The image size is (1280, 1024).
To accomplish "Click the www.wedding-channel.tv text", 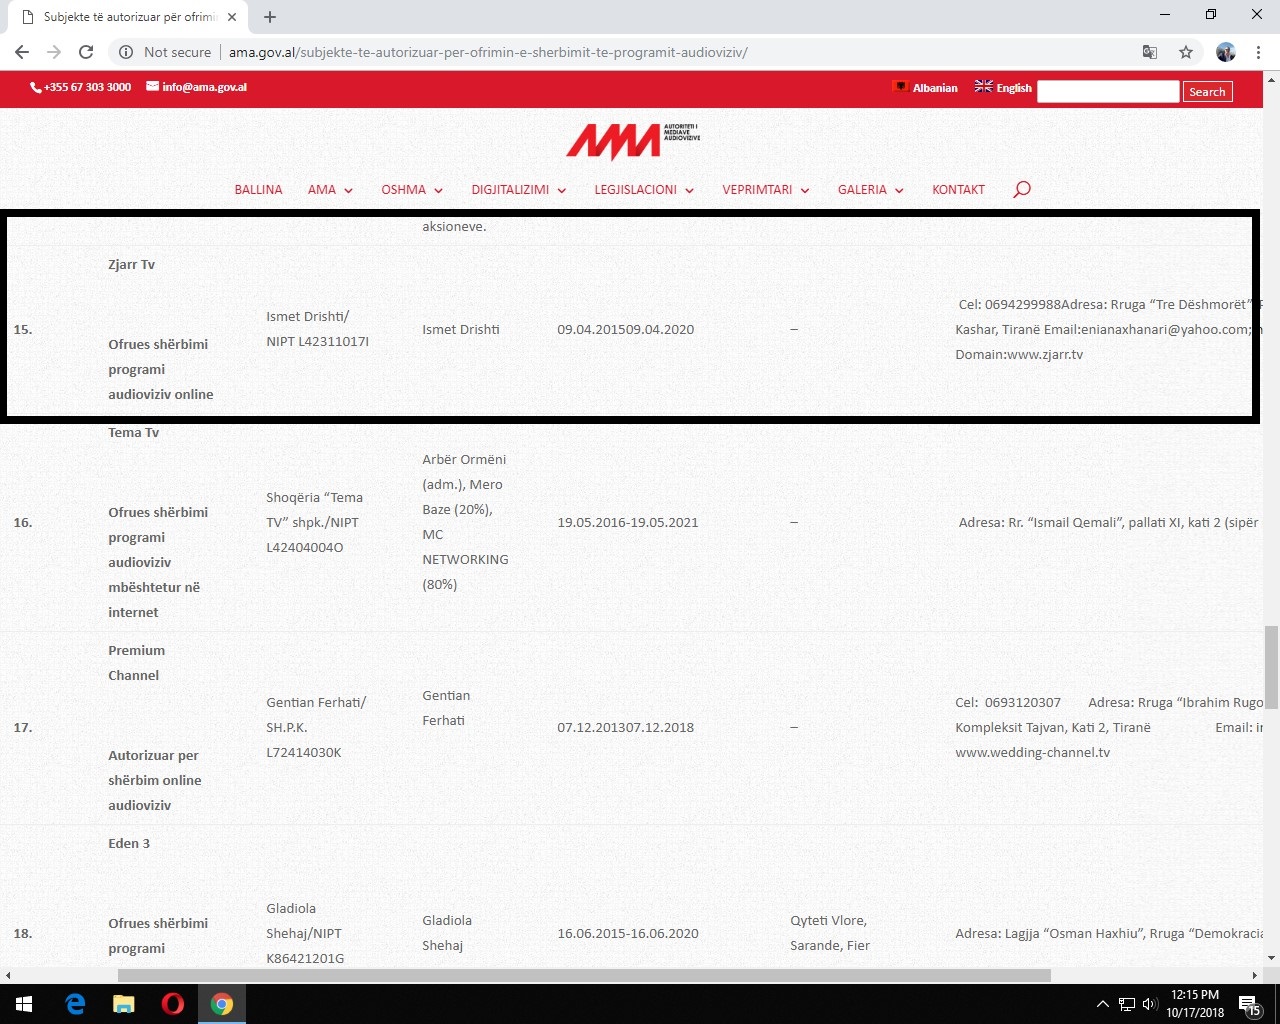I will click(1032, 753).
